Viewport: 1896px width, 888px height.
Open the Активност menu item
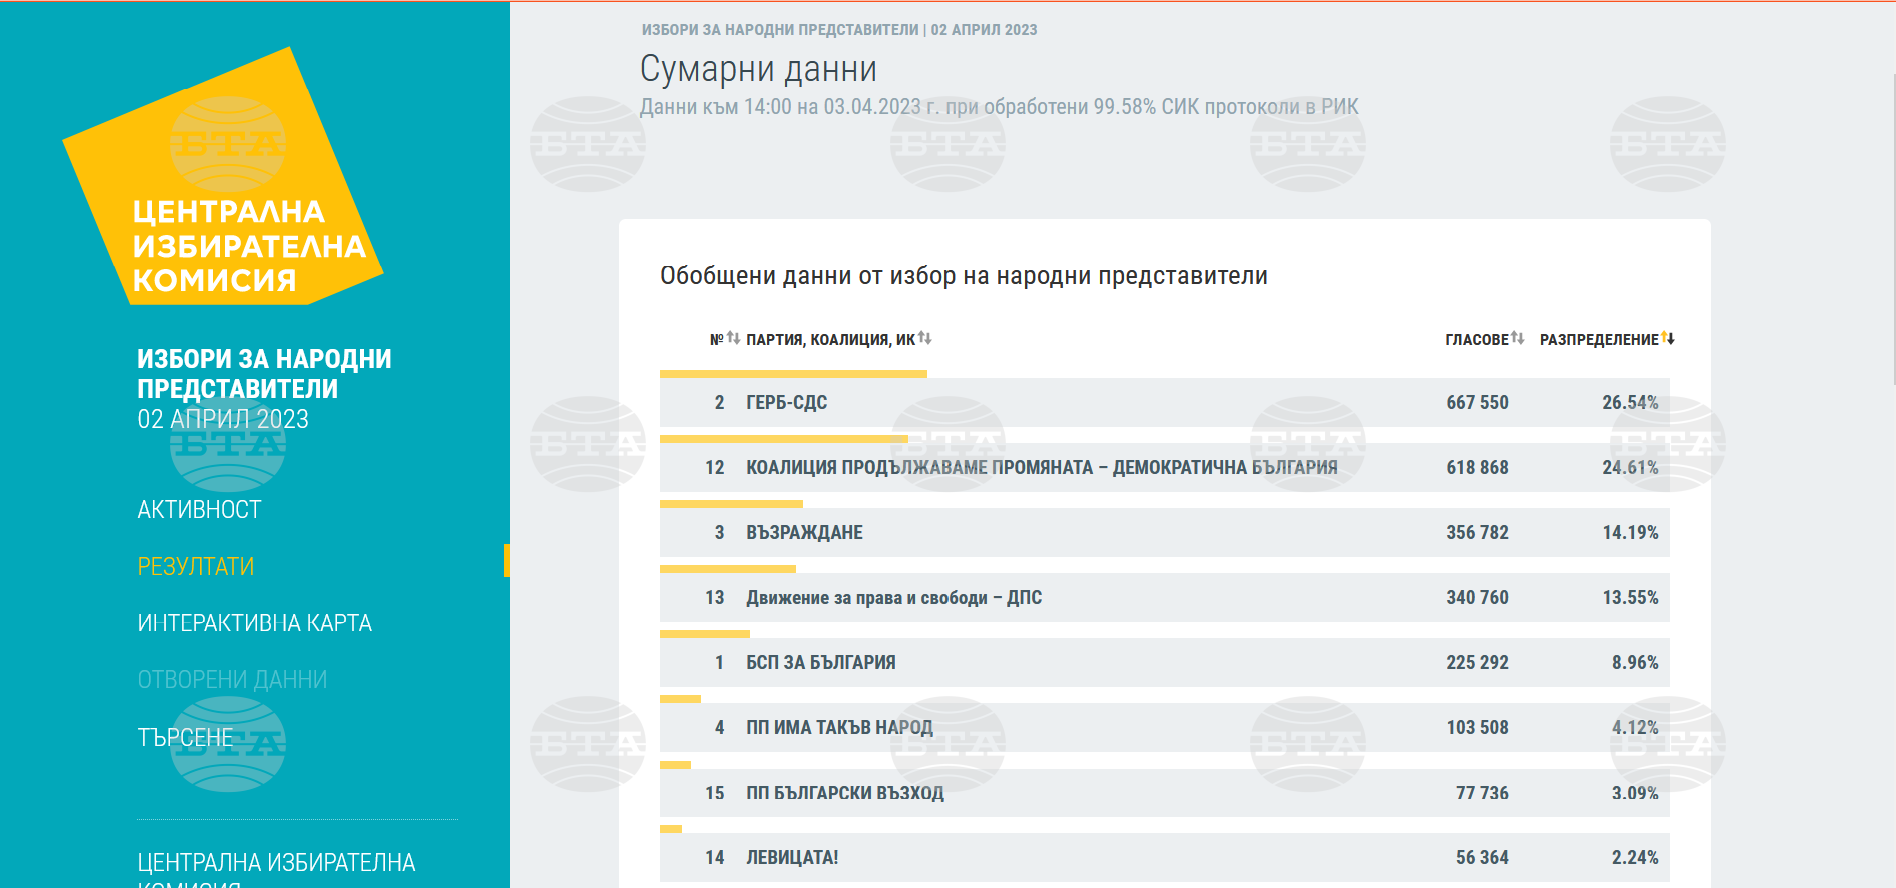coord(199,510)
